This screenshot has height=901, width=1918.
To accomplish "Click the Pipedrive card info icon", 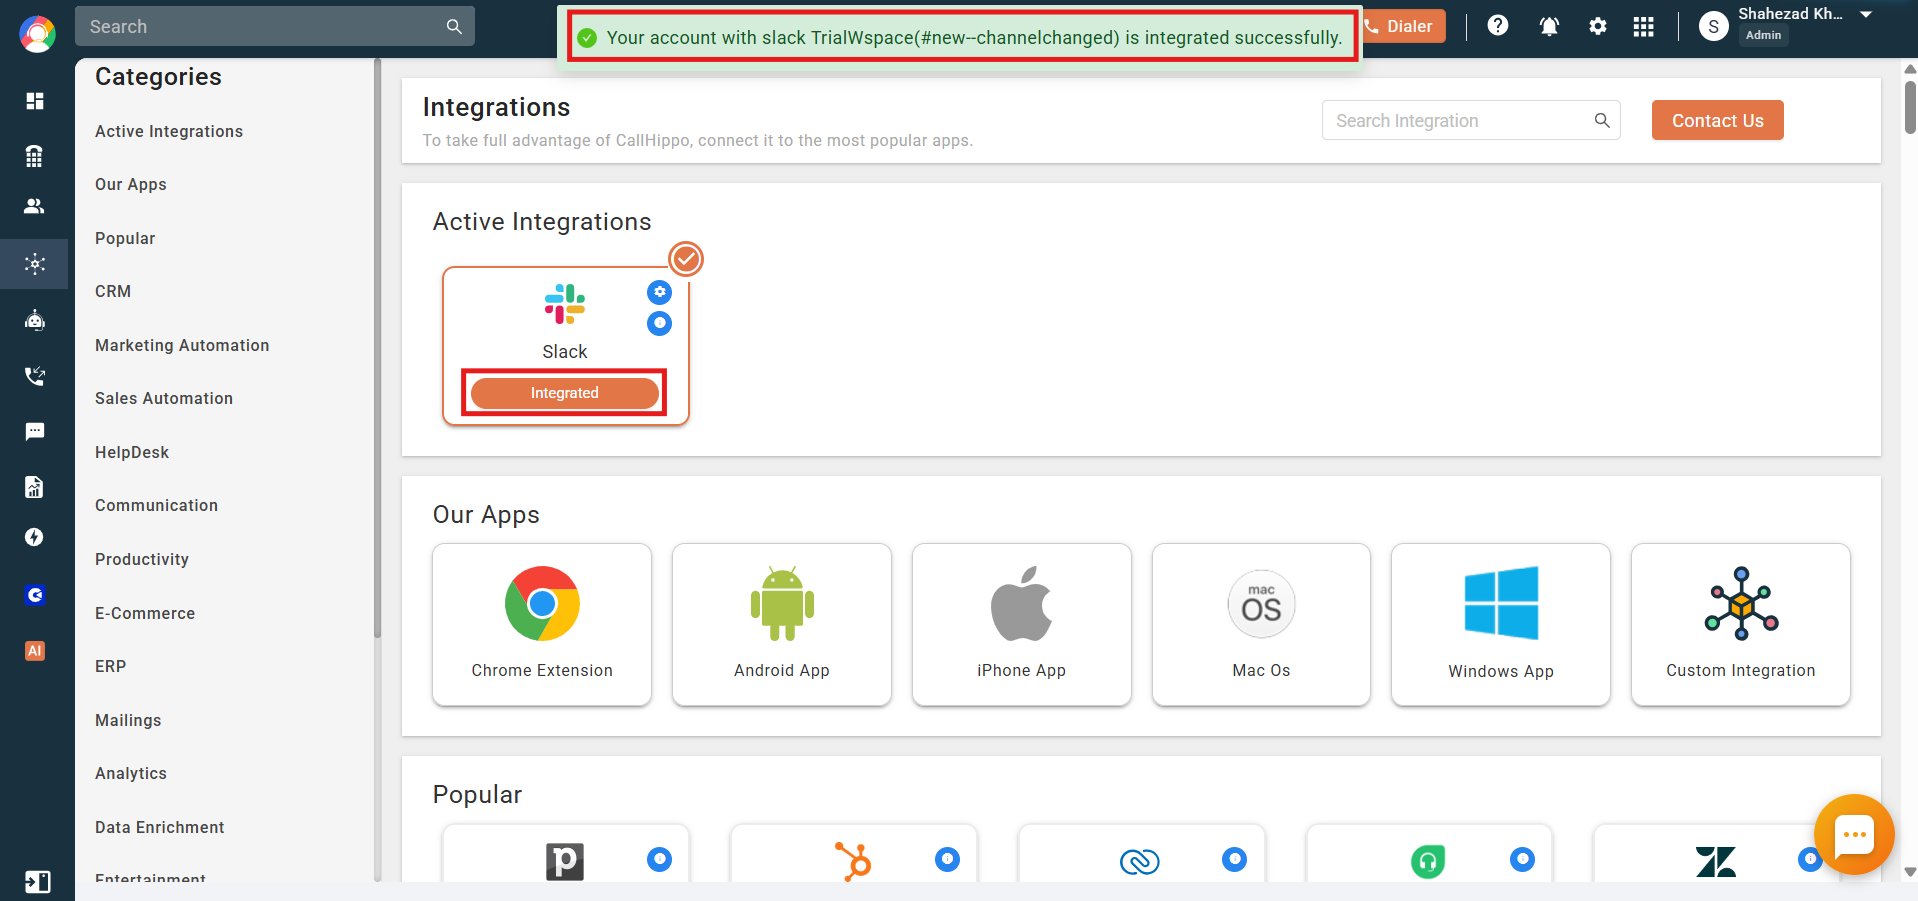I will [659, 859].
